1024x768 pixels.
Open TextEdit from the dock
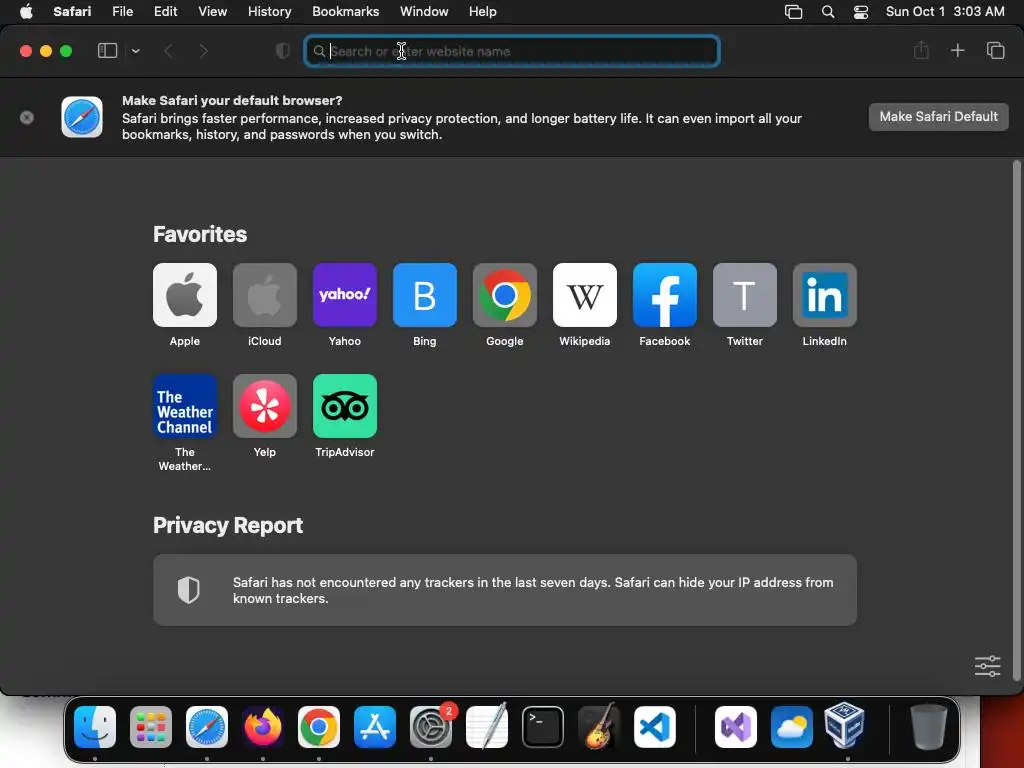[x=487, y=726]
